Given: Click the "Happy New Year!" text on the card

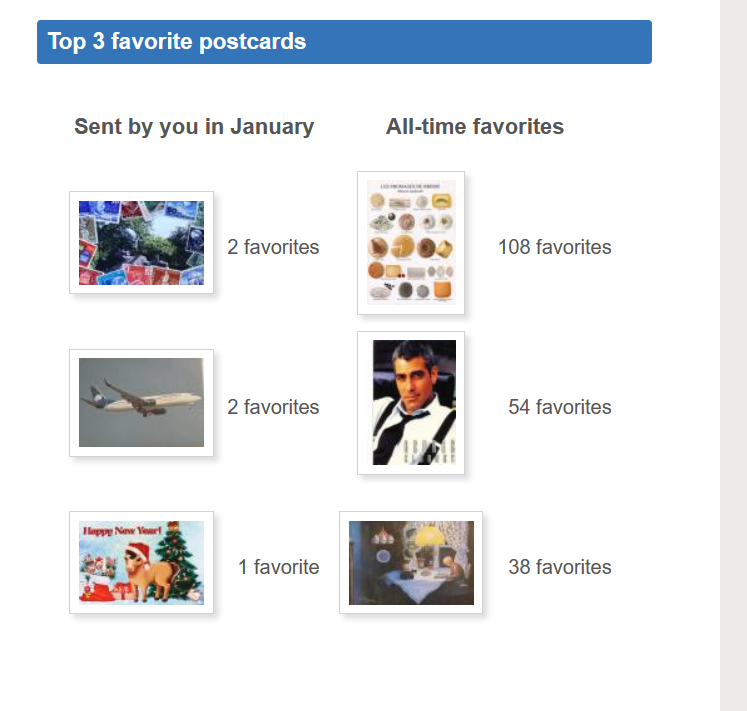Looking at the screenshot, I should [x=120, y=531].
